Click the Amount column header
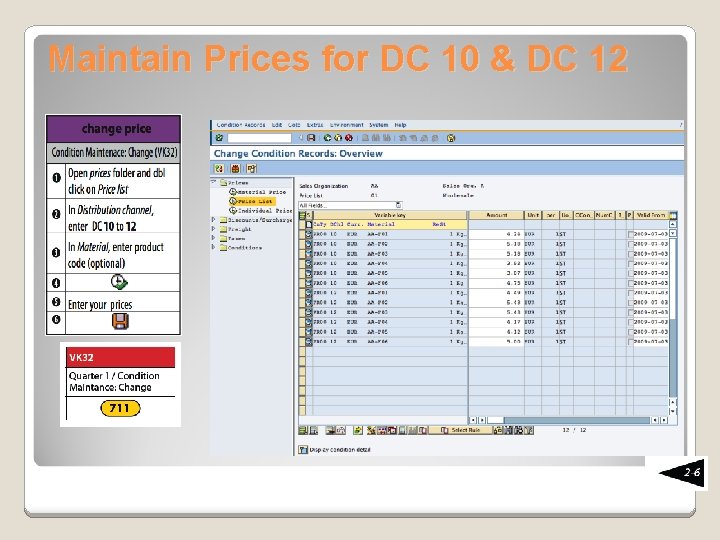This screenshot has width=720, height=540. 496,215
